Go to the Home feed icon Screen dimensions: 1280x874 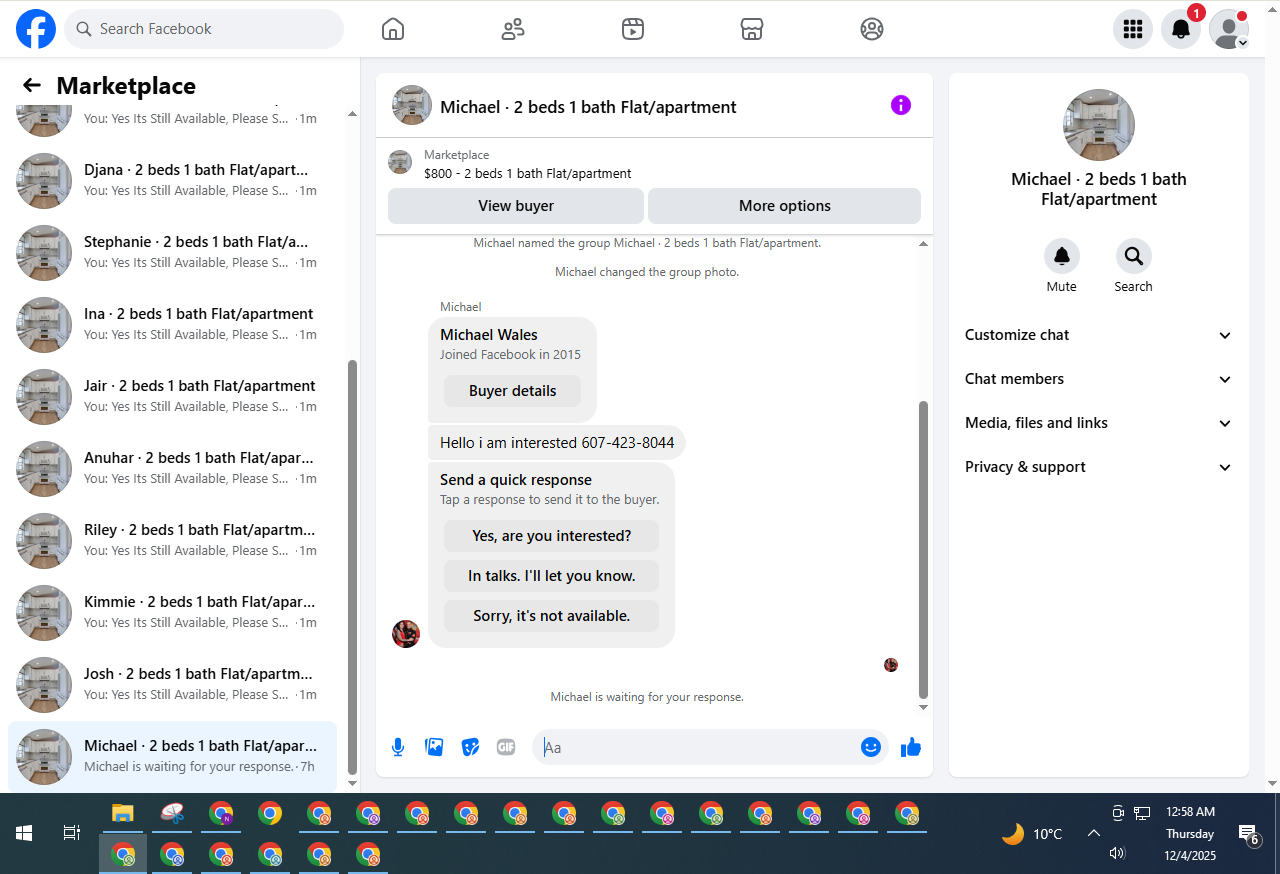click(x=393, y=29)
